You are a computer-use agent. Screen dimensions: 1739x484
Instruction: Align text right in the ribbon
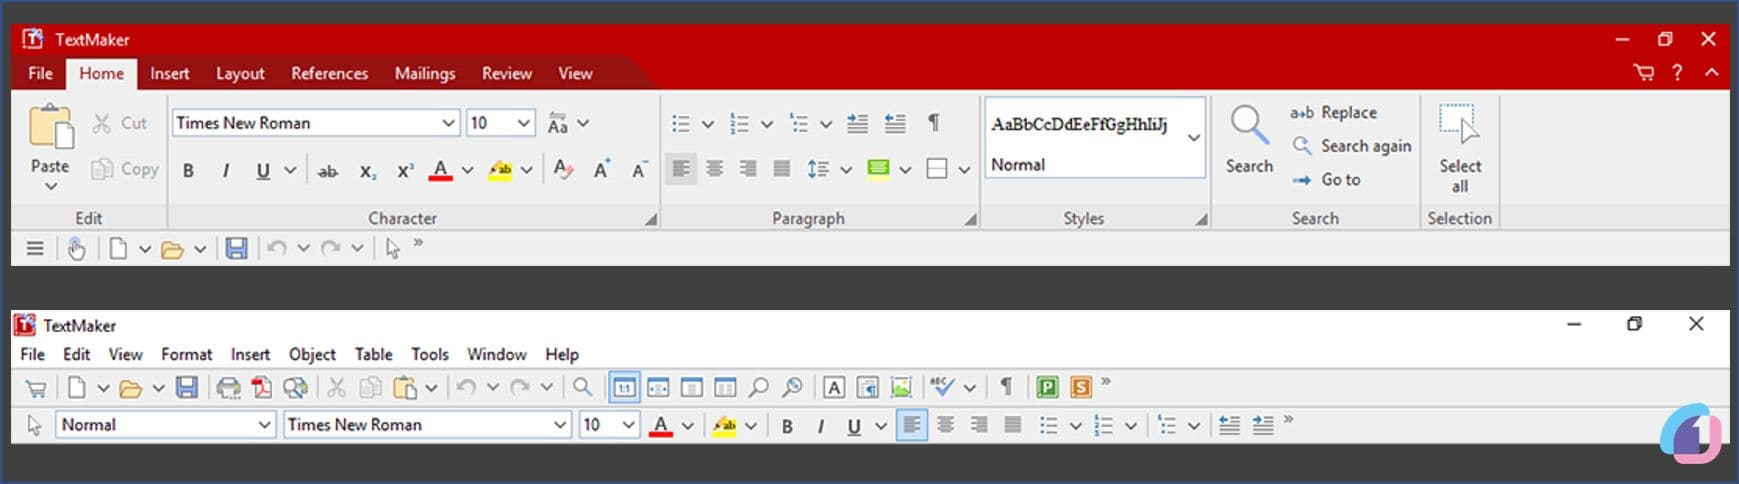click(747, 169)
